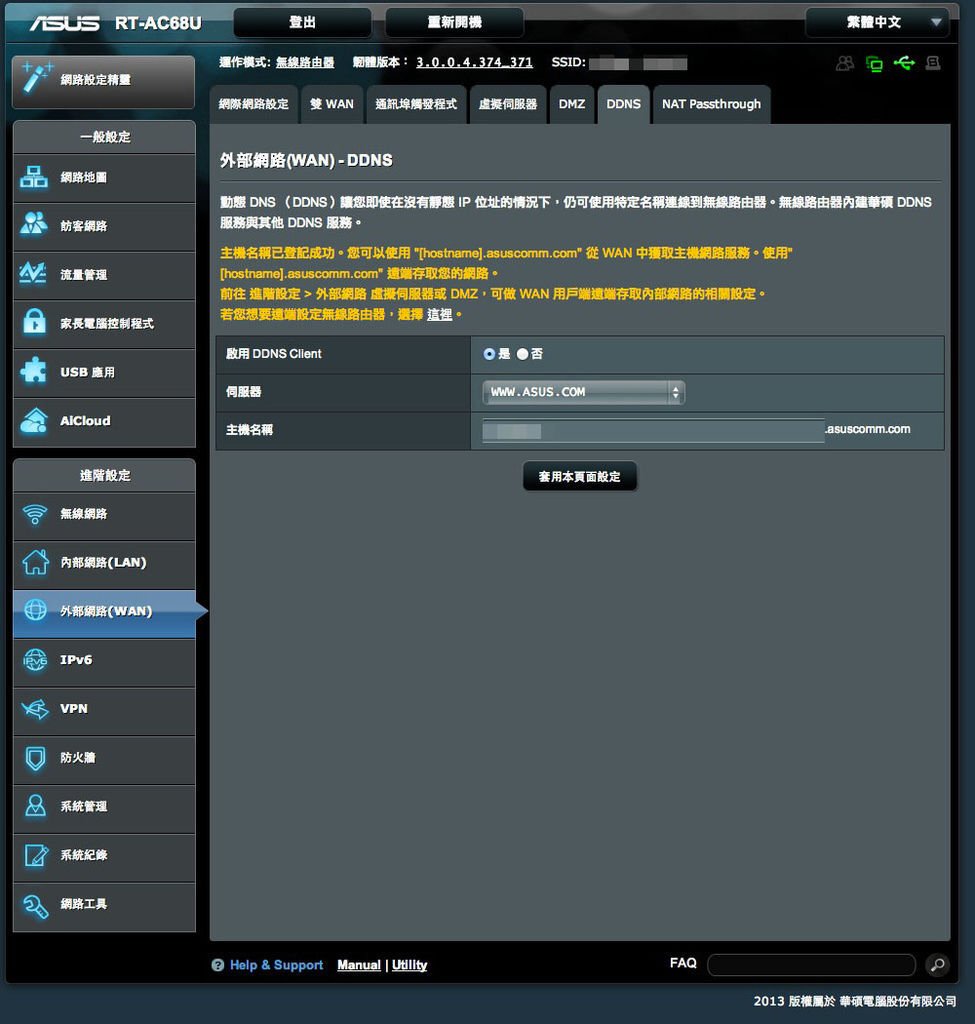975x1024 pixels.
Task: Open the IPv6 icon
Action: tap(35, 660)
